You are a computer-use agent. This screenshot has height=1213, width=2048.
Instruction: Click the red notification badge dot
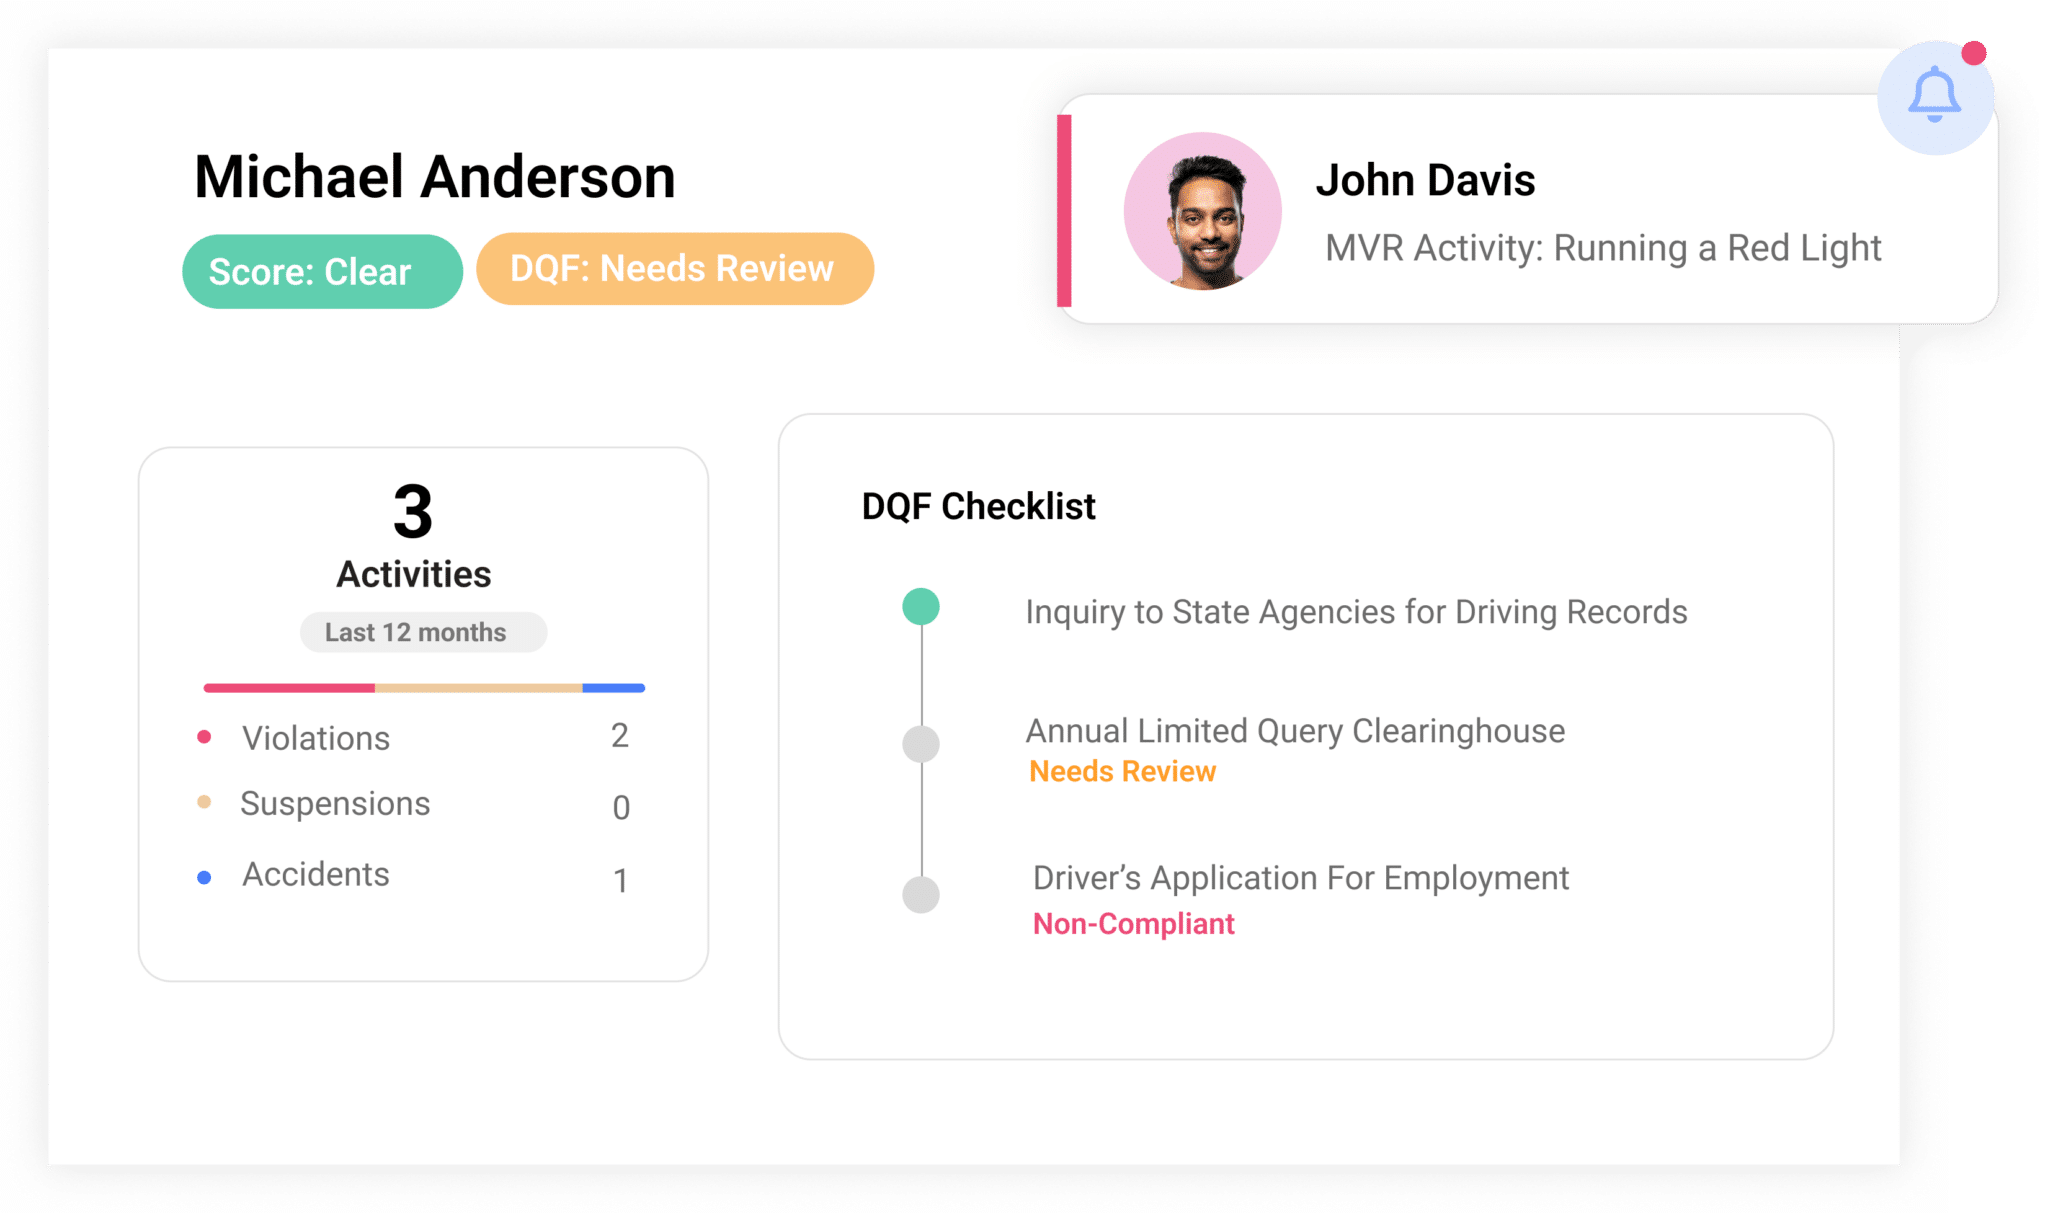tap(1973, 53)
